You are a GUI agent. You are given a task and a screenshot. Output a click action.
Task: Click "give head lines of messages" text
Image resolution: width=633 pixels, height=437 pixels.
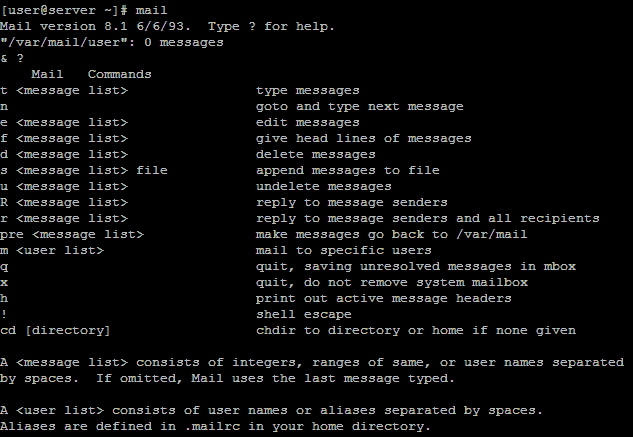363,138
